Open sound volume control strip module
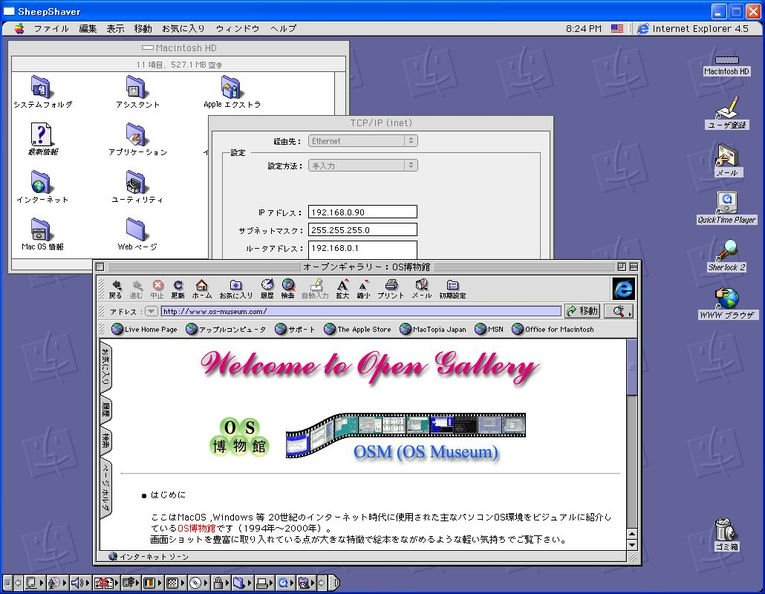This screenshot has height=594, width=765. point(80,582)
